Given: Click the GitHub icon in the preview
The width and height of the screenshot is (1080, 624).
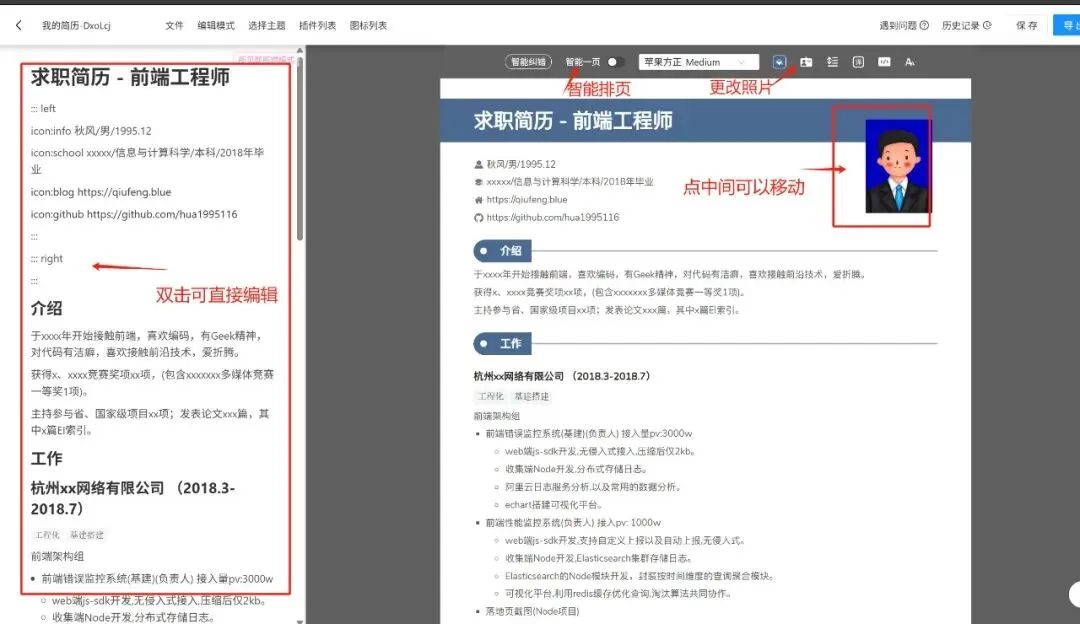Looking at the screenshot, I should tap(479, 218).
